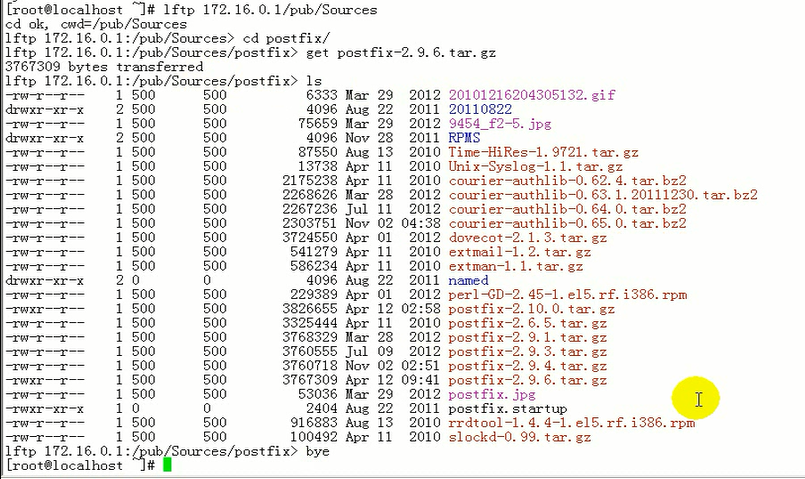Select the perl-GD-2.45-1.el5.rf.i386.rpm filename
The image size is (805, 479).
click(567, 295)
